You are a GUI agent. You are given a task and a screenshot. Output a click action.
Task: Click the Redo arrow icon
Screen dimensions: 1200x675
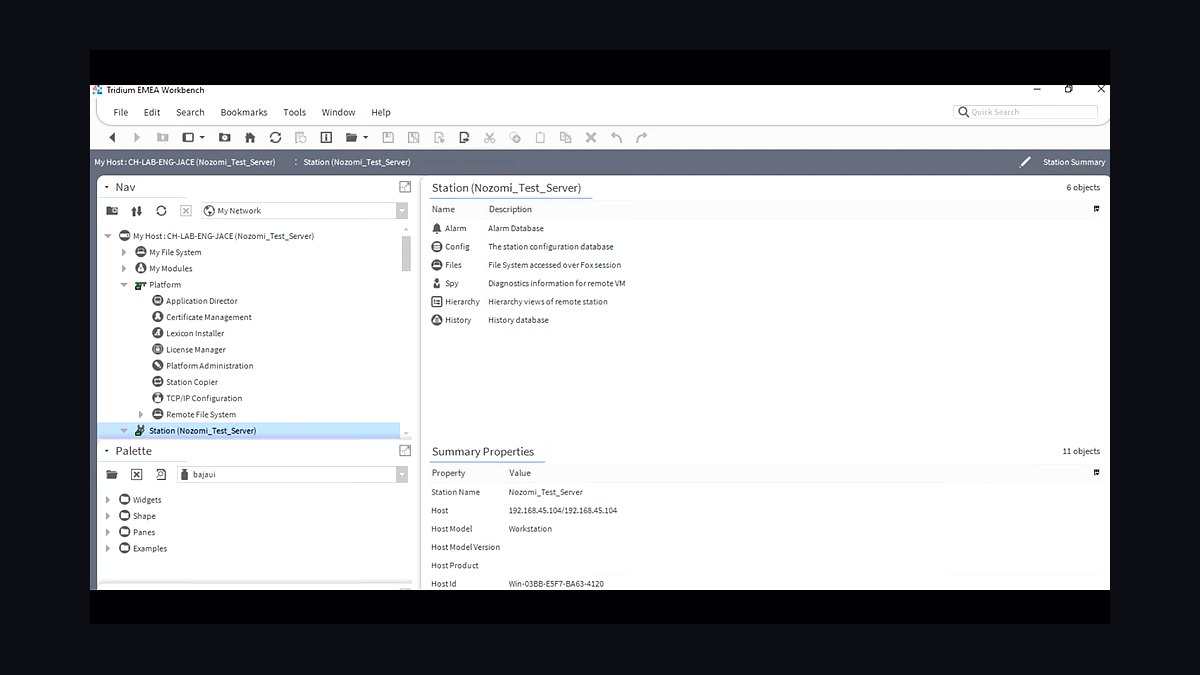tap(642, 137)
